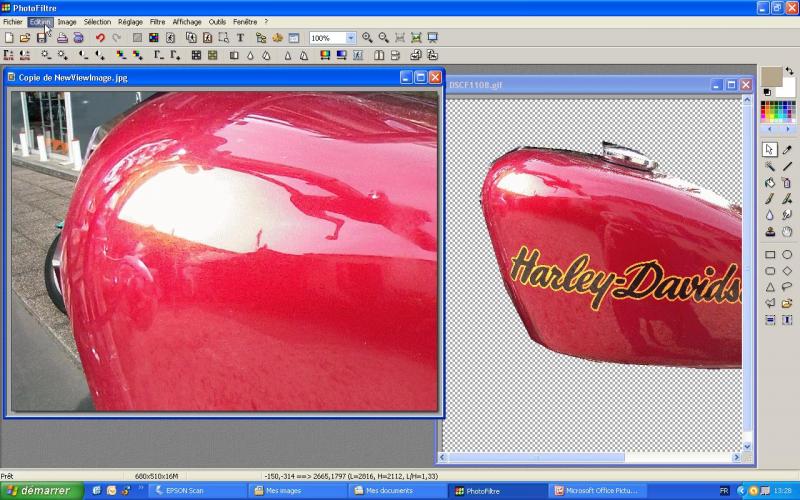Open the Filtre menu
This screenshot has width=800, height=500.
pyautogui.click(x=157, y=22)
